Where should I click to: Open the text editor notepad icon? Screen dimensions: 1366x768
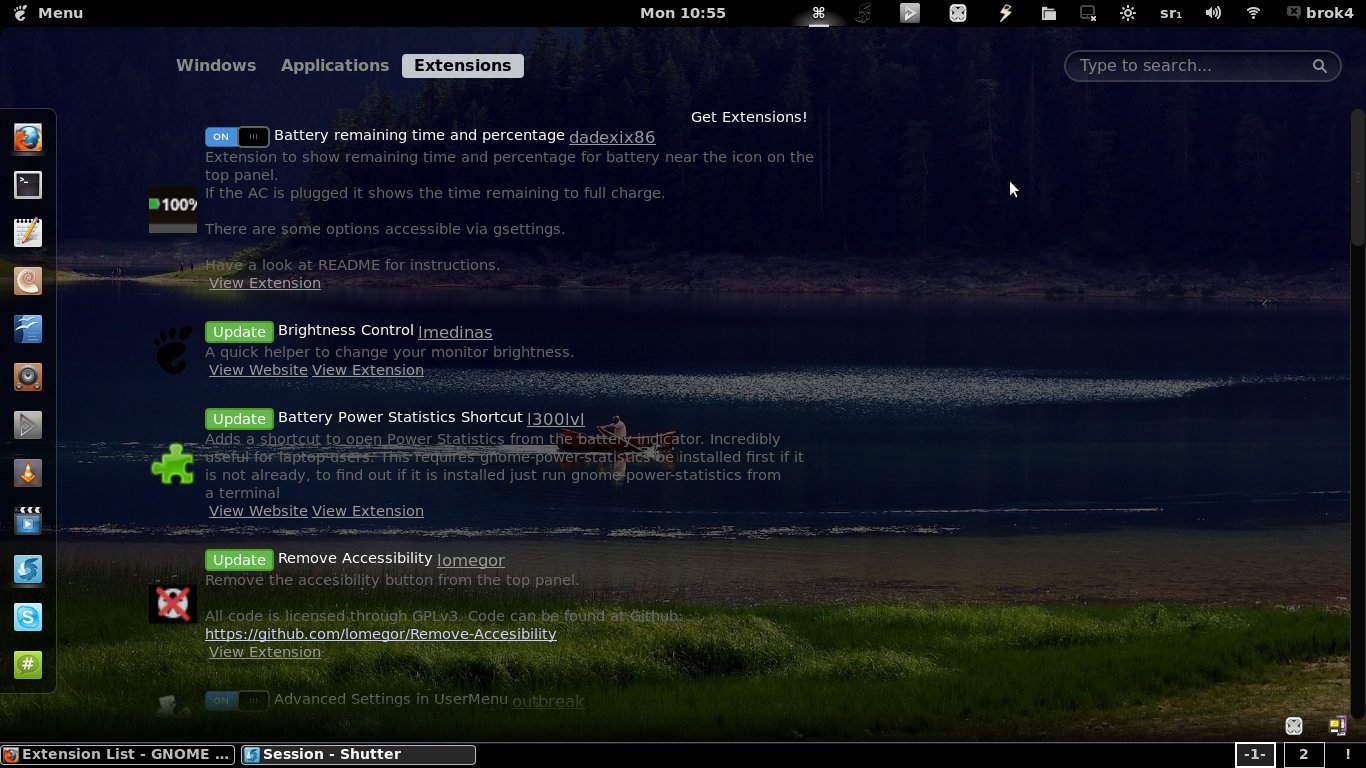[x=28, y=233]
